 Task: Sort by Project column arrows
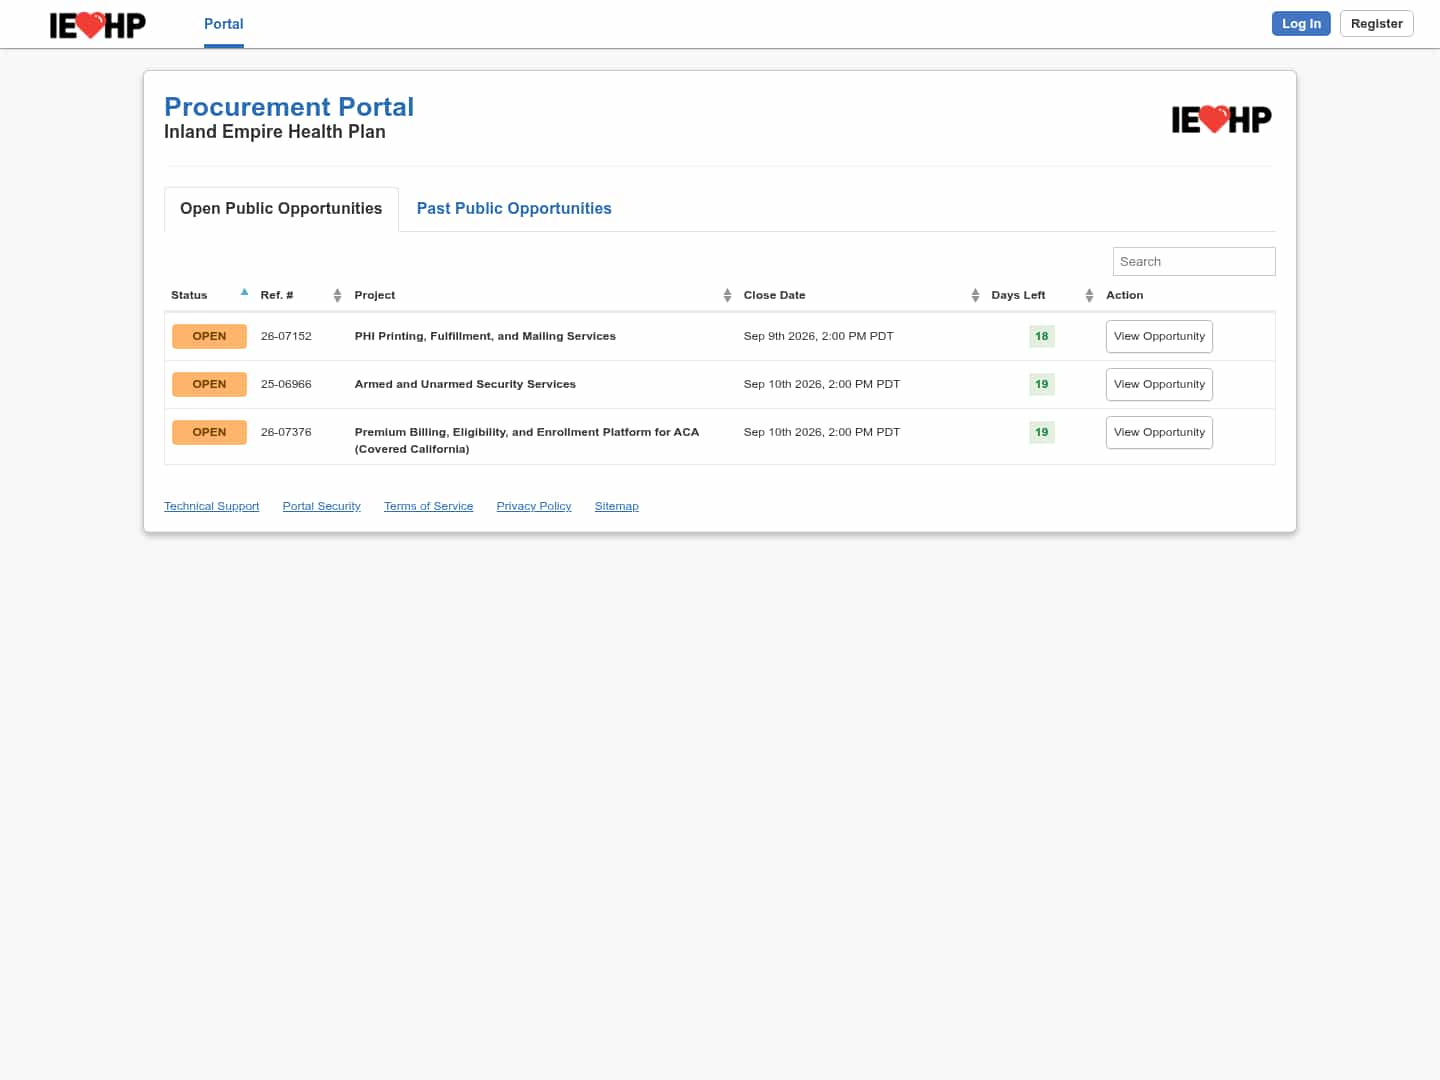coord(727,295)
